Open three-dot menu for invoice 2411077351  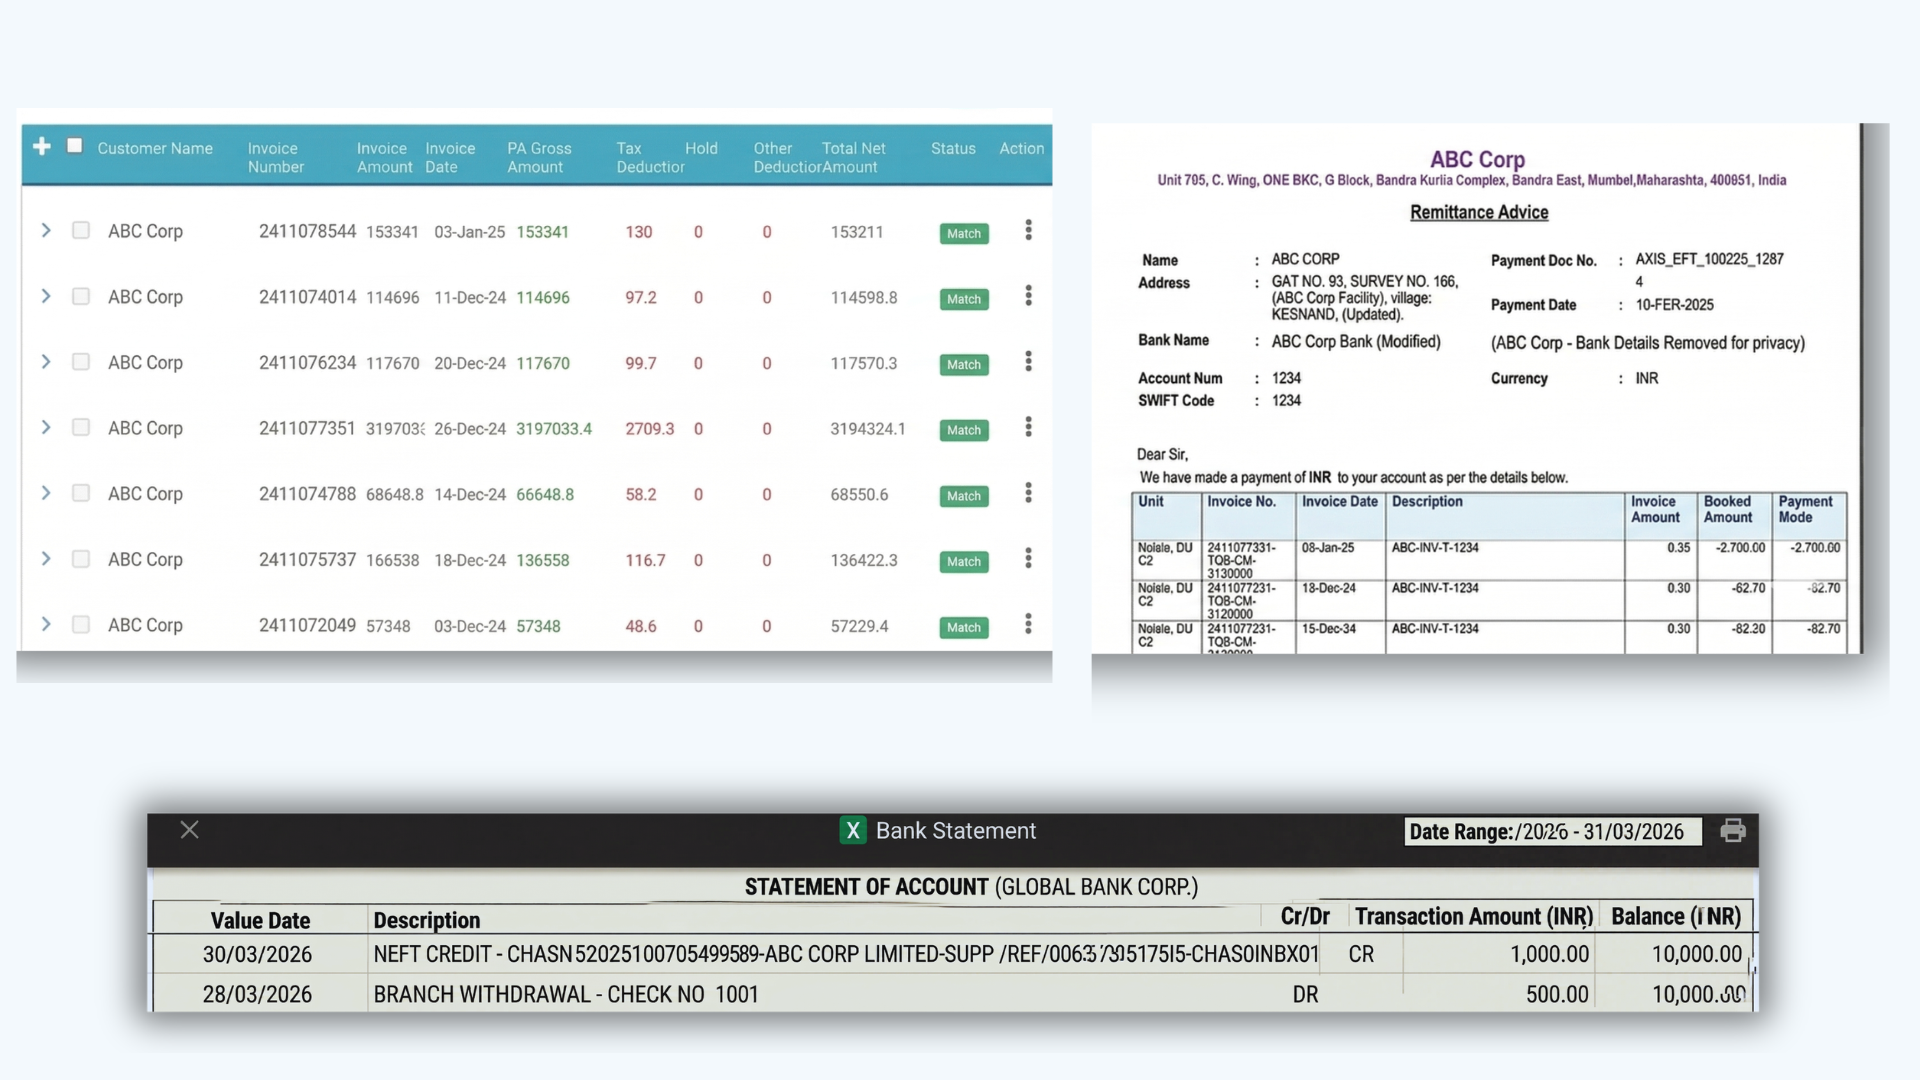pos(1028,428)
